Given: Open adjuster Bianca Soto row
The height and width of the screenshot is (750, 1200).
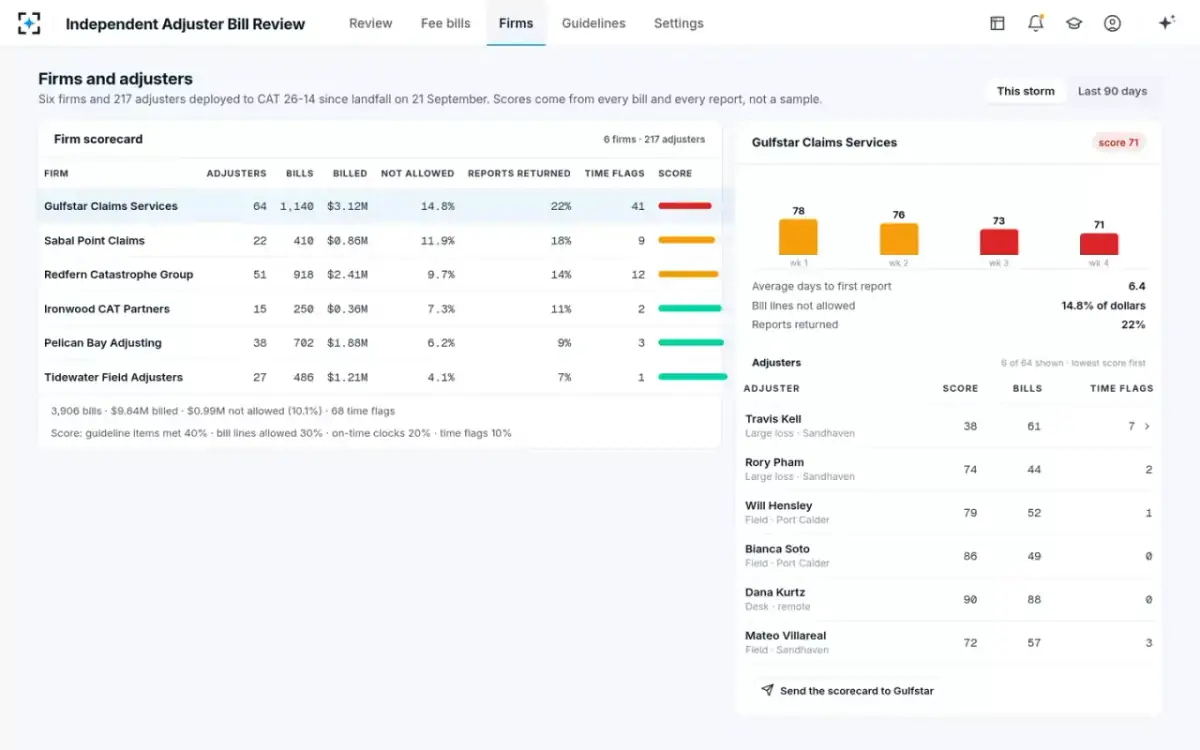Looking at the screenshot, I should coord(949,556).
